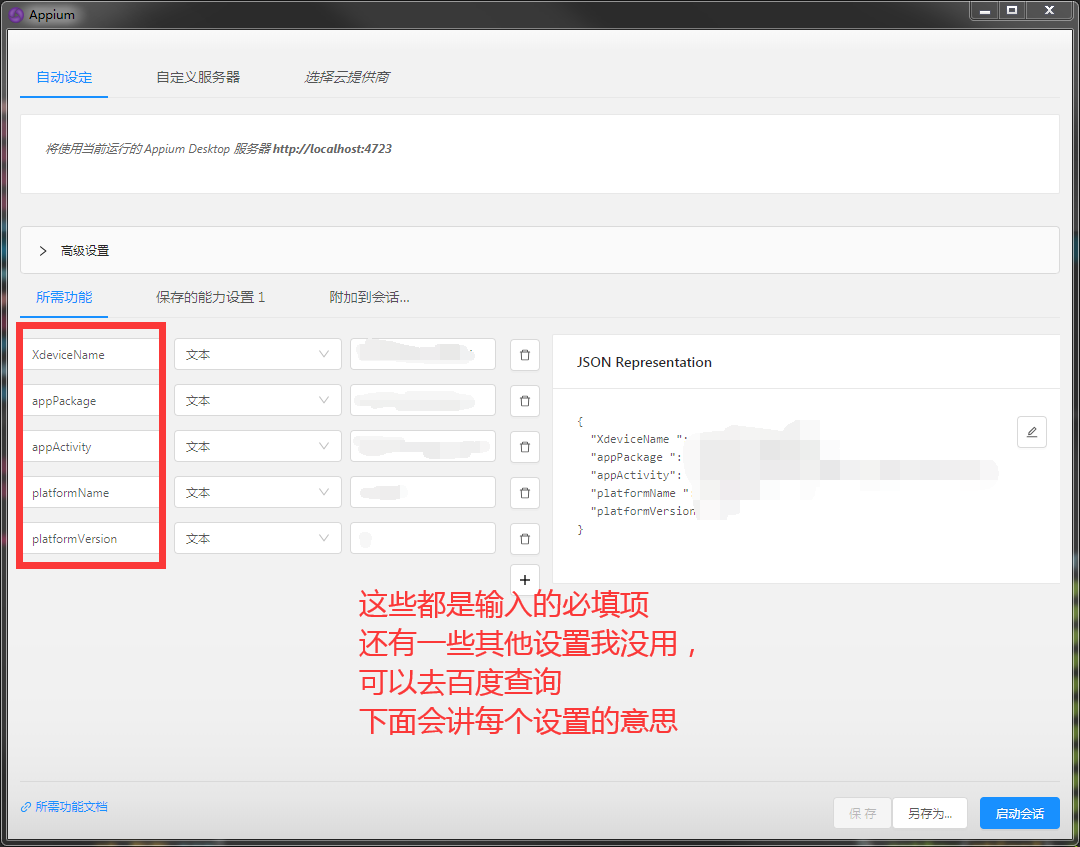Image resolution: width=1080 pixels, height=847 pixels.
Task: Switch to the 自动设定 tab
Action: (64, 77)
